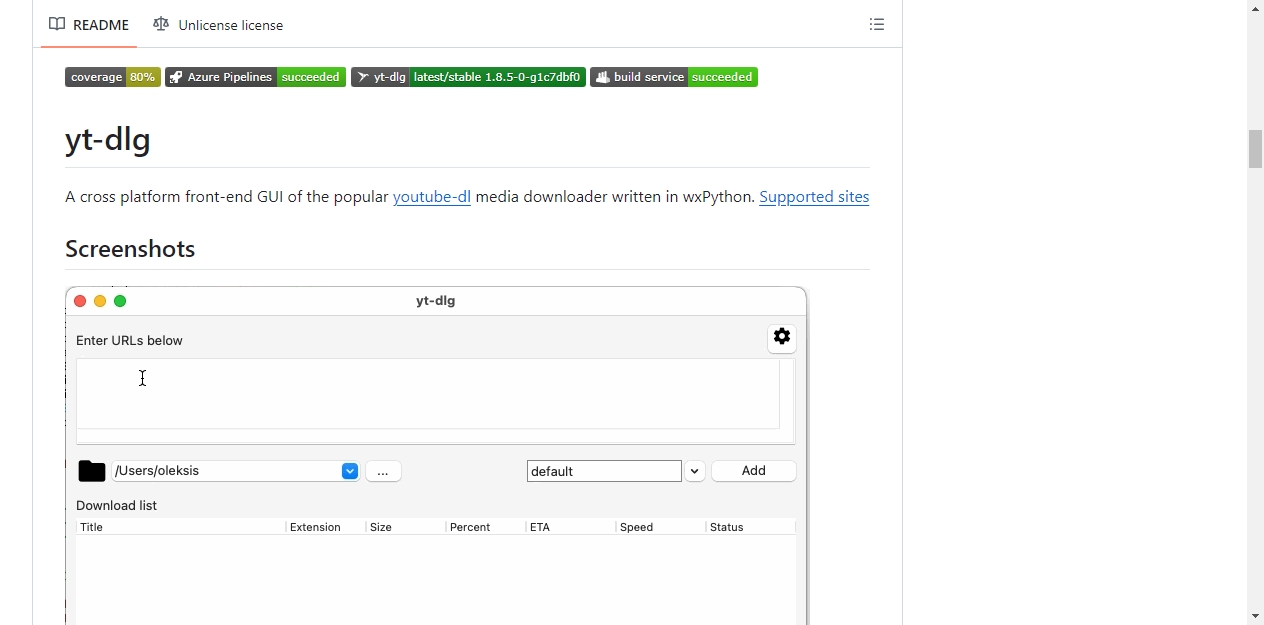
Task: Click the page vertical scrollbar thumb
Action: pyautogui.click(x=1255, y=149)
